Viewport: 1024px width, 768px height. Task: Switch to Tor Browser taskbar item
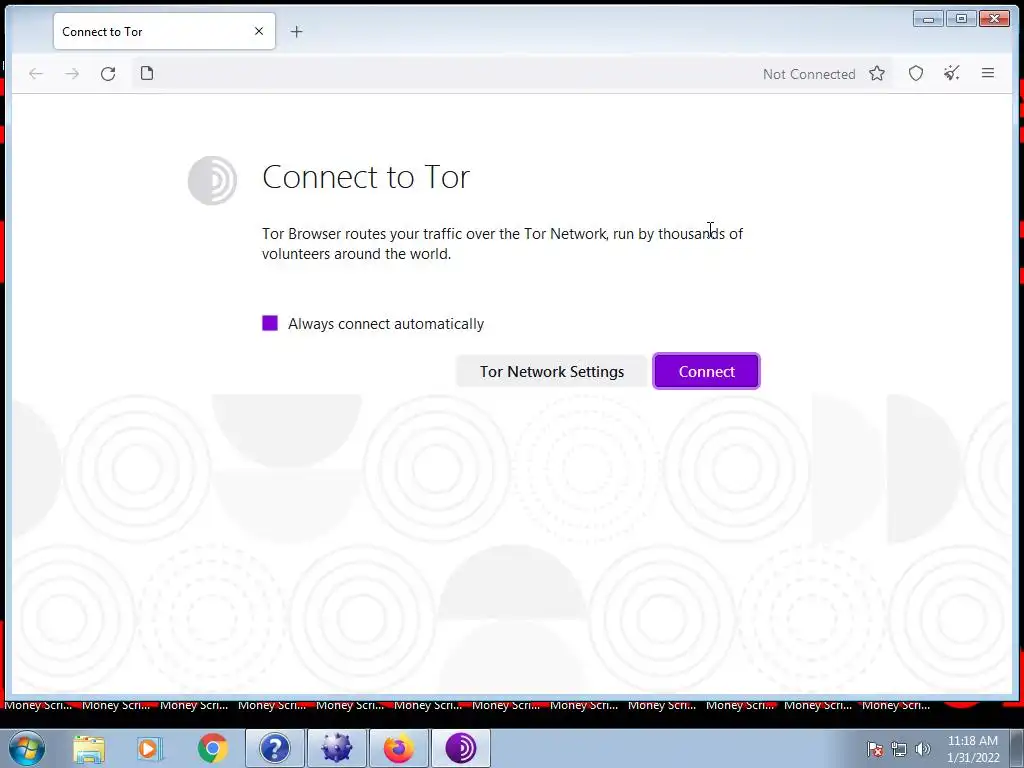click(x=461, y=748)
